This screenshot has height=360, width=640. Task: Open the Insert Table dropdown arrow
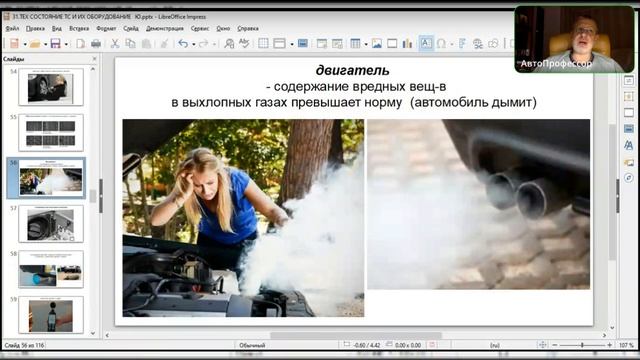(366, 44)
